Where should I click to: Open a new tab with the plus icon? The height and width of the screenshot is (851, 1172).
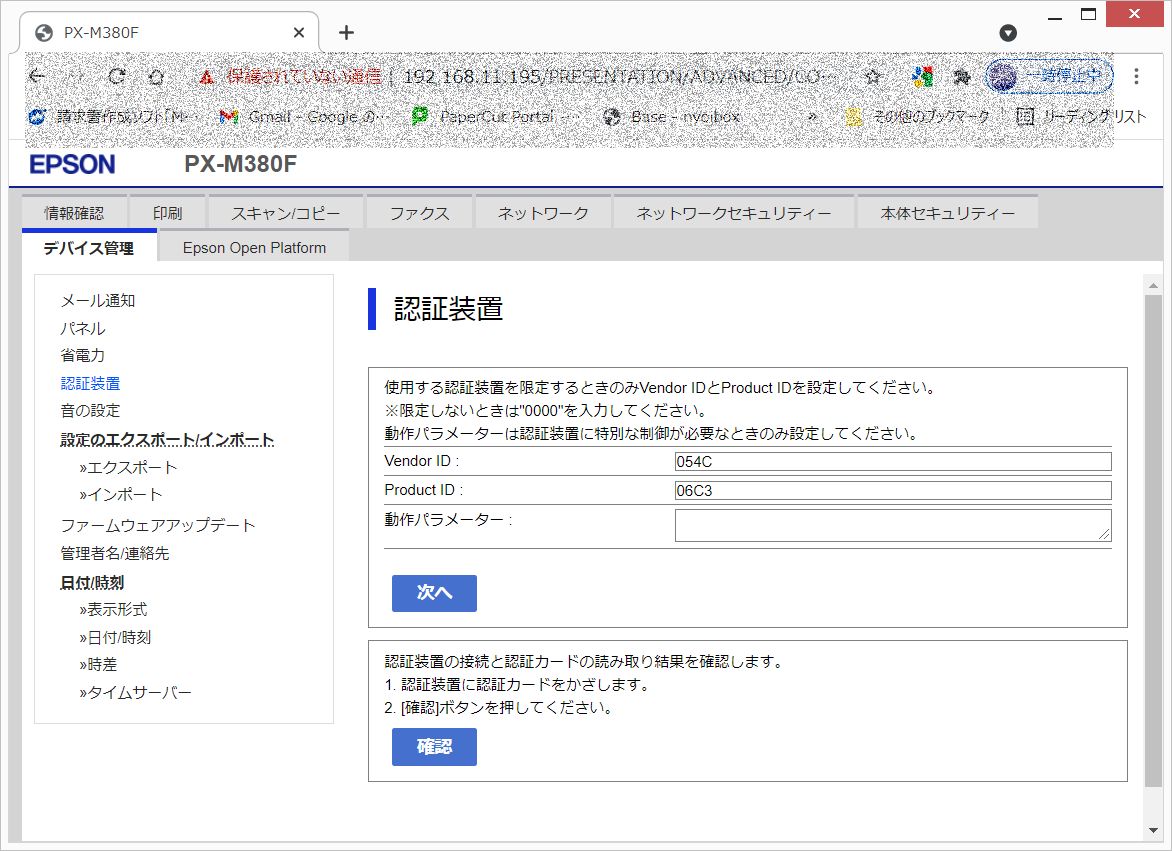tap(346, 32)
